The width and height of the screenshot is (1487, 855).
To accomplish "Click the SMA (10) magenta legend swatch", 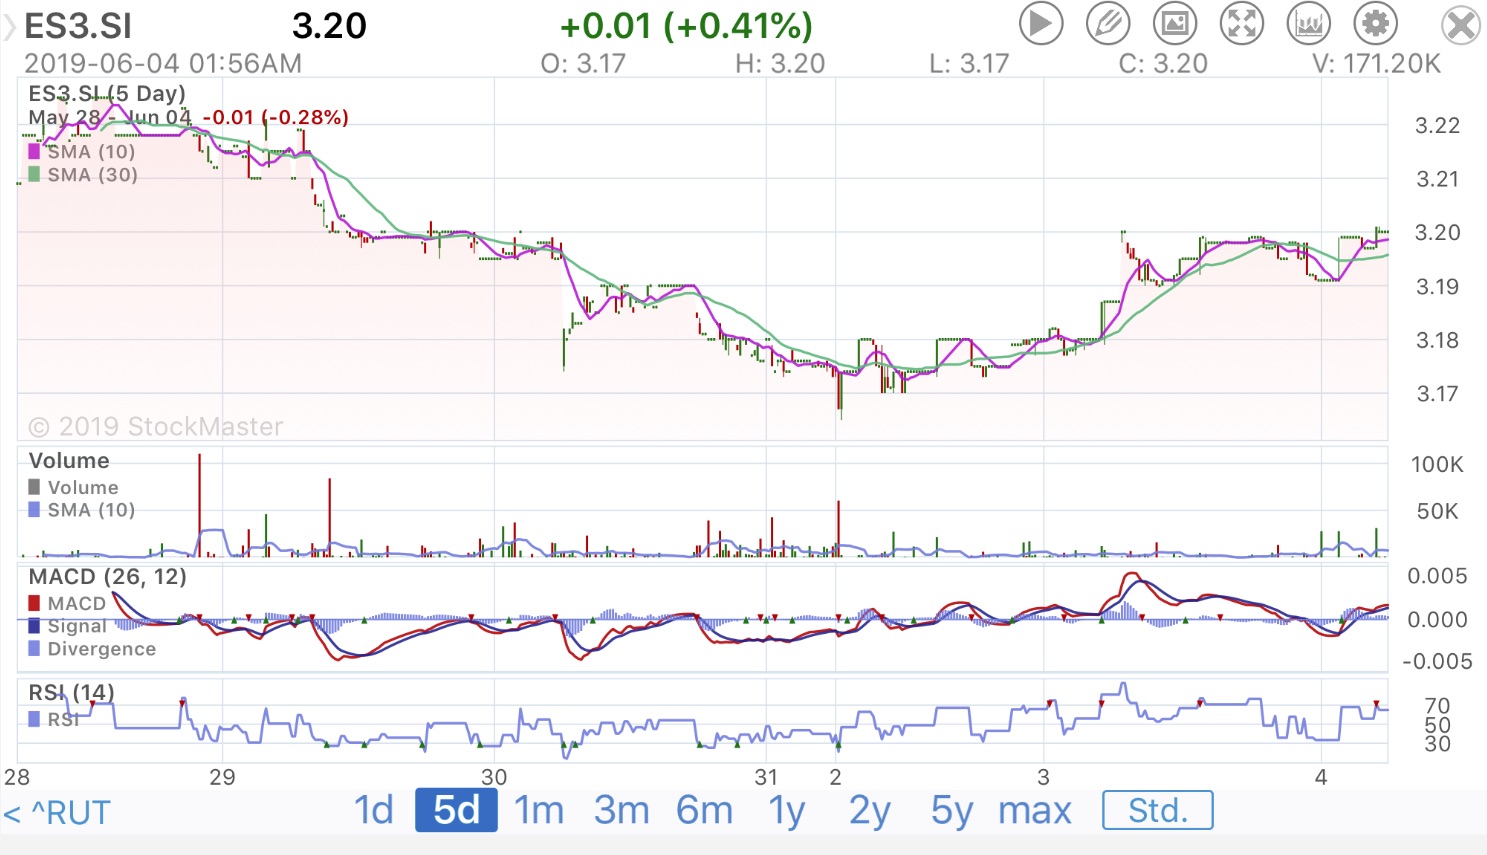I will [34, 152].
